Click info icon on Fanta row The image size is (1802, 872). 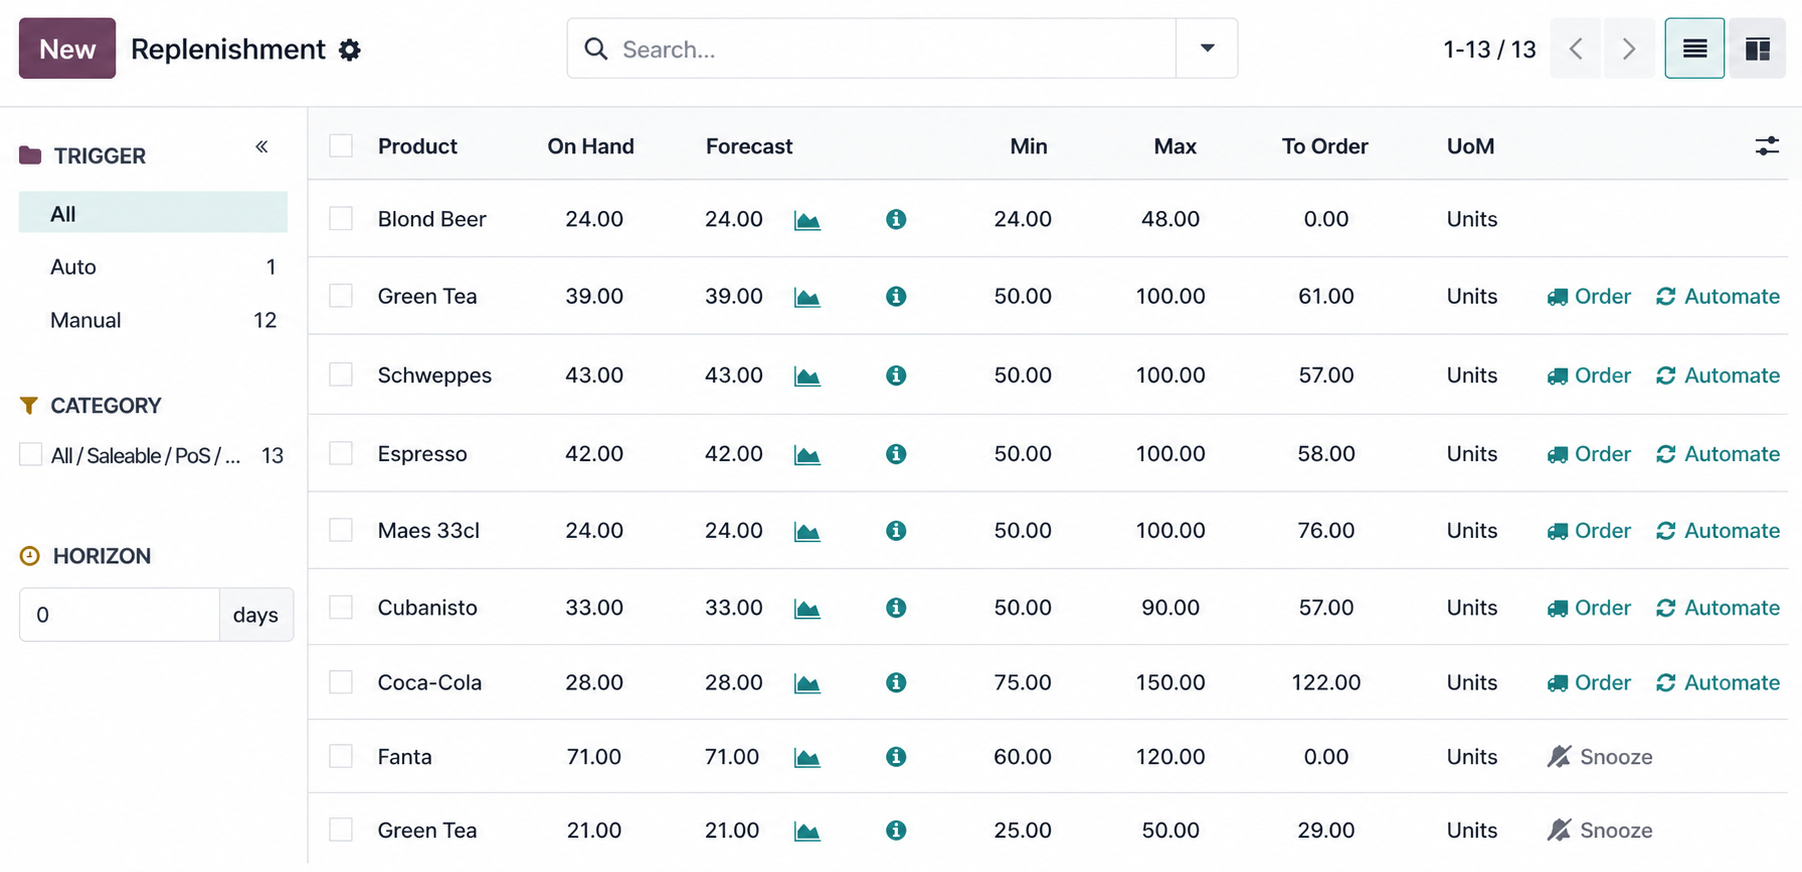(x=896, y=757)
